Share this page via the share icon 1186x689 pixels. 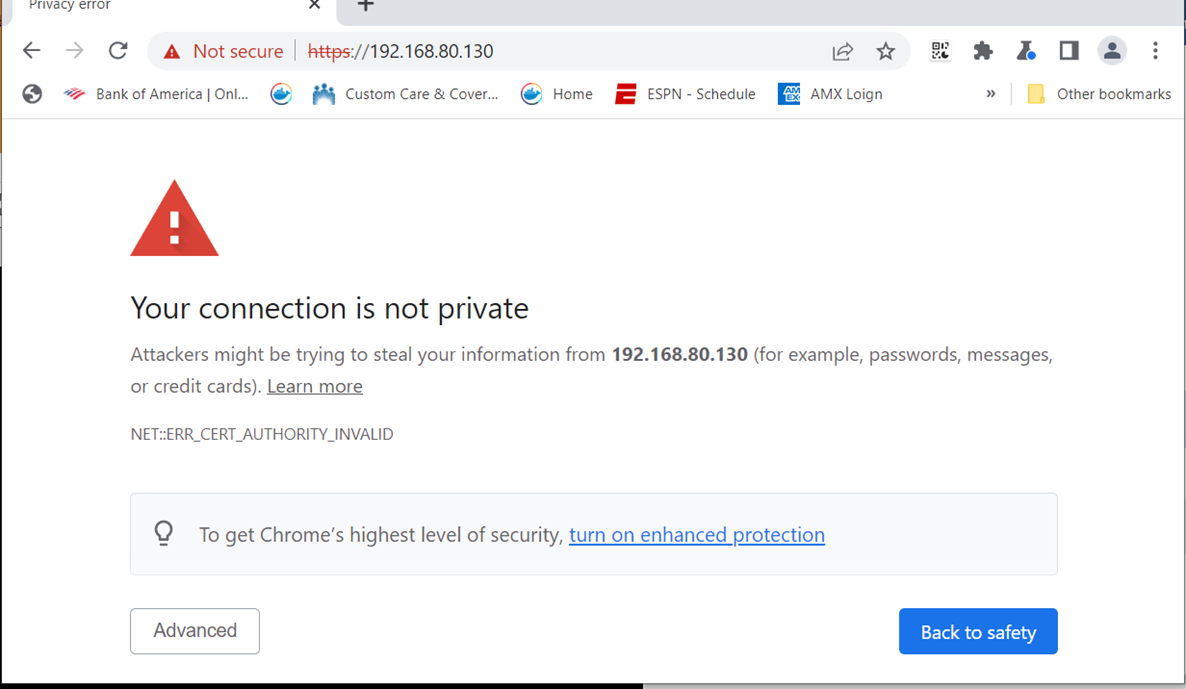843,51
